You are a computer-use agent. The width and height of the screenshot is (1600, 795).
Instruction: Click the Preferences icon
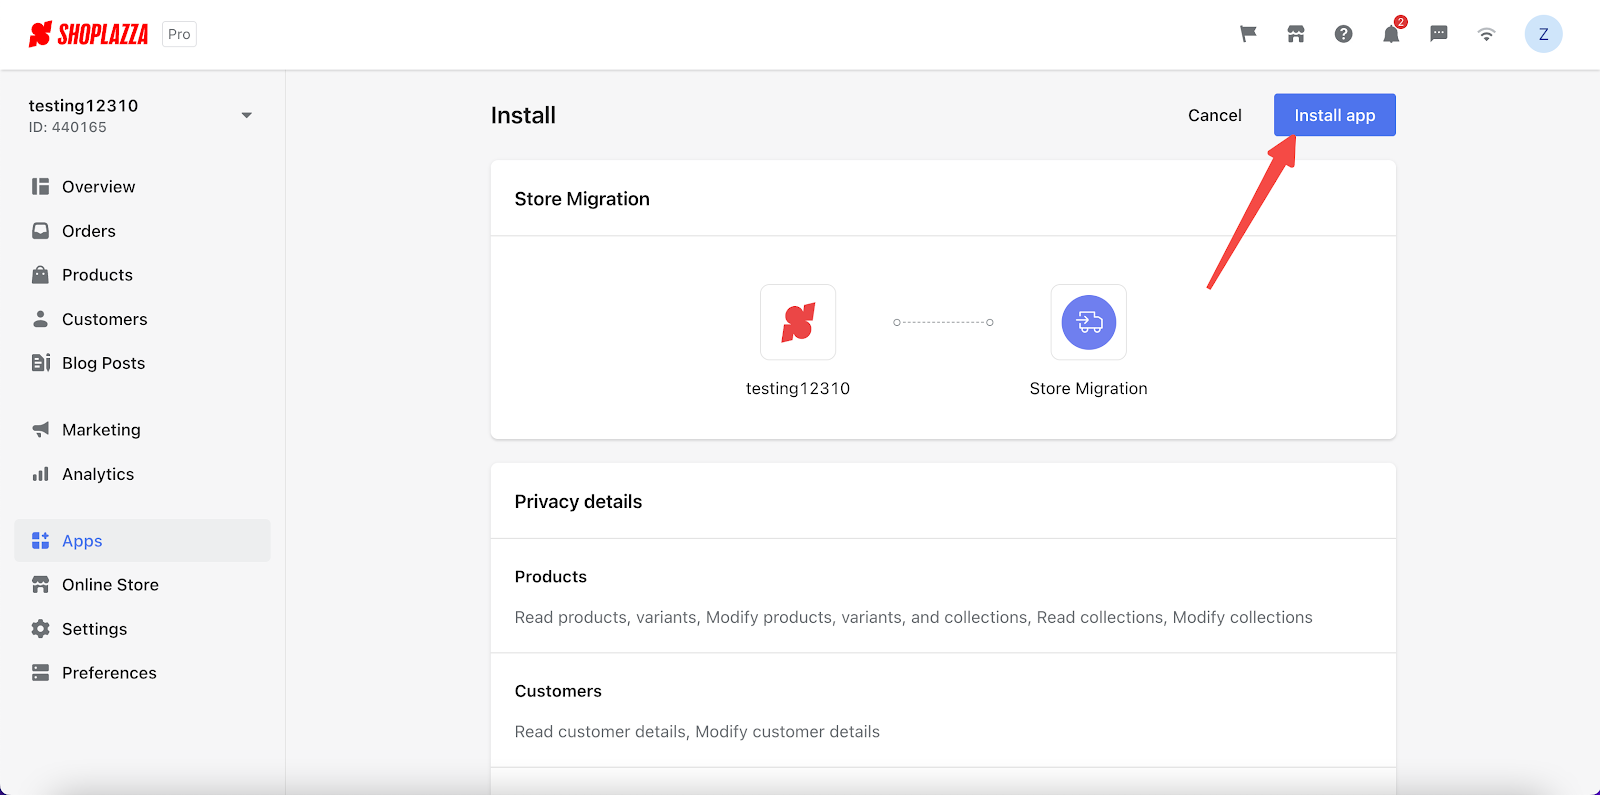coord(40,673)
